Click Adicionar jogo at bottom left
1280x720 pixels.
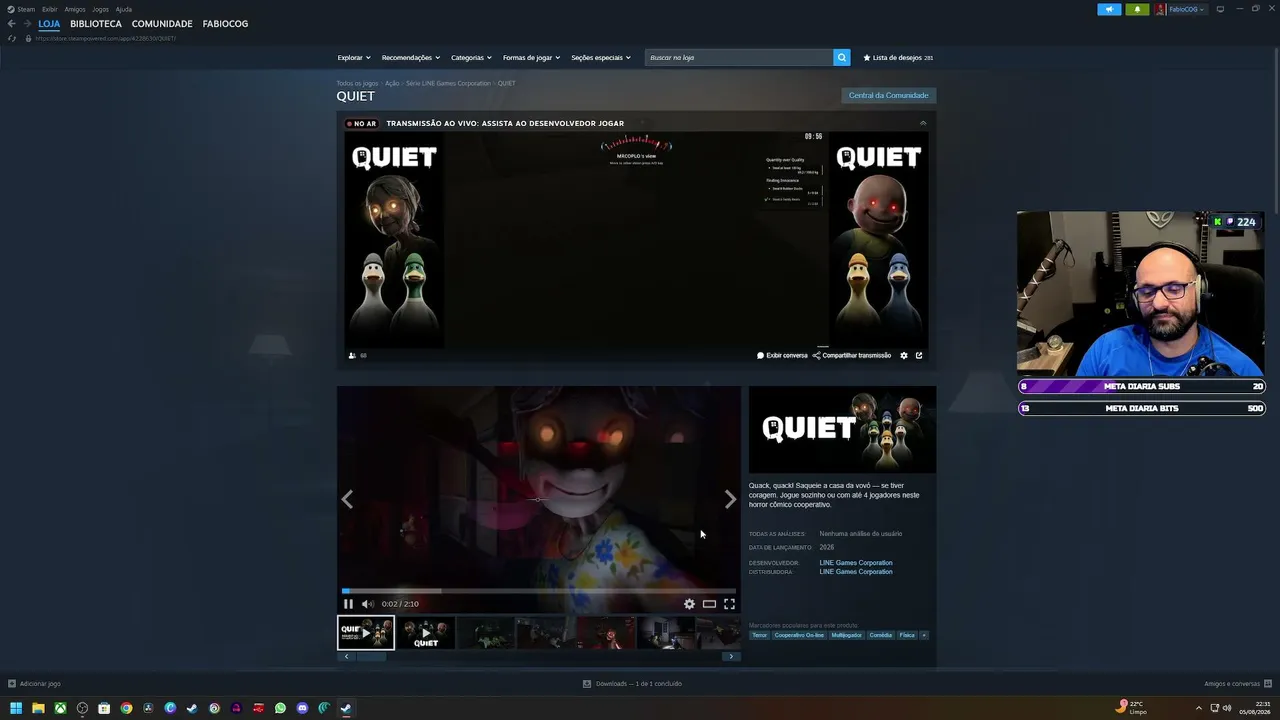tap(34, 684)
